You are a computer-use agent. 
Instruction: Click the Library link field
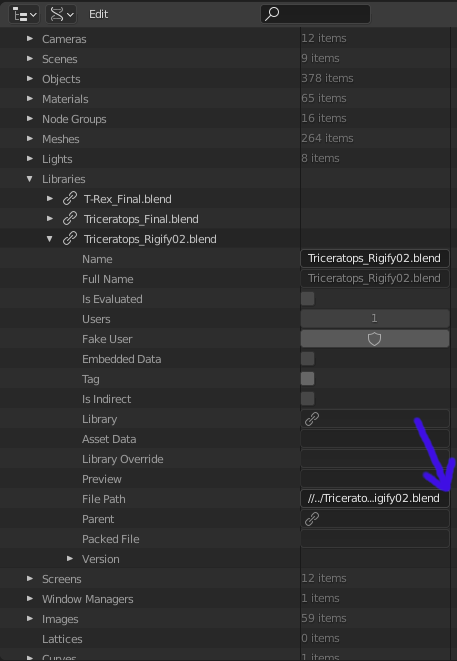coord(375,419)
